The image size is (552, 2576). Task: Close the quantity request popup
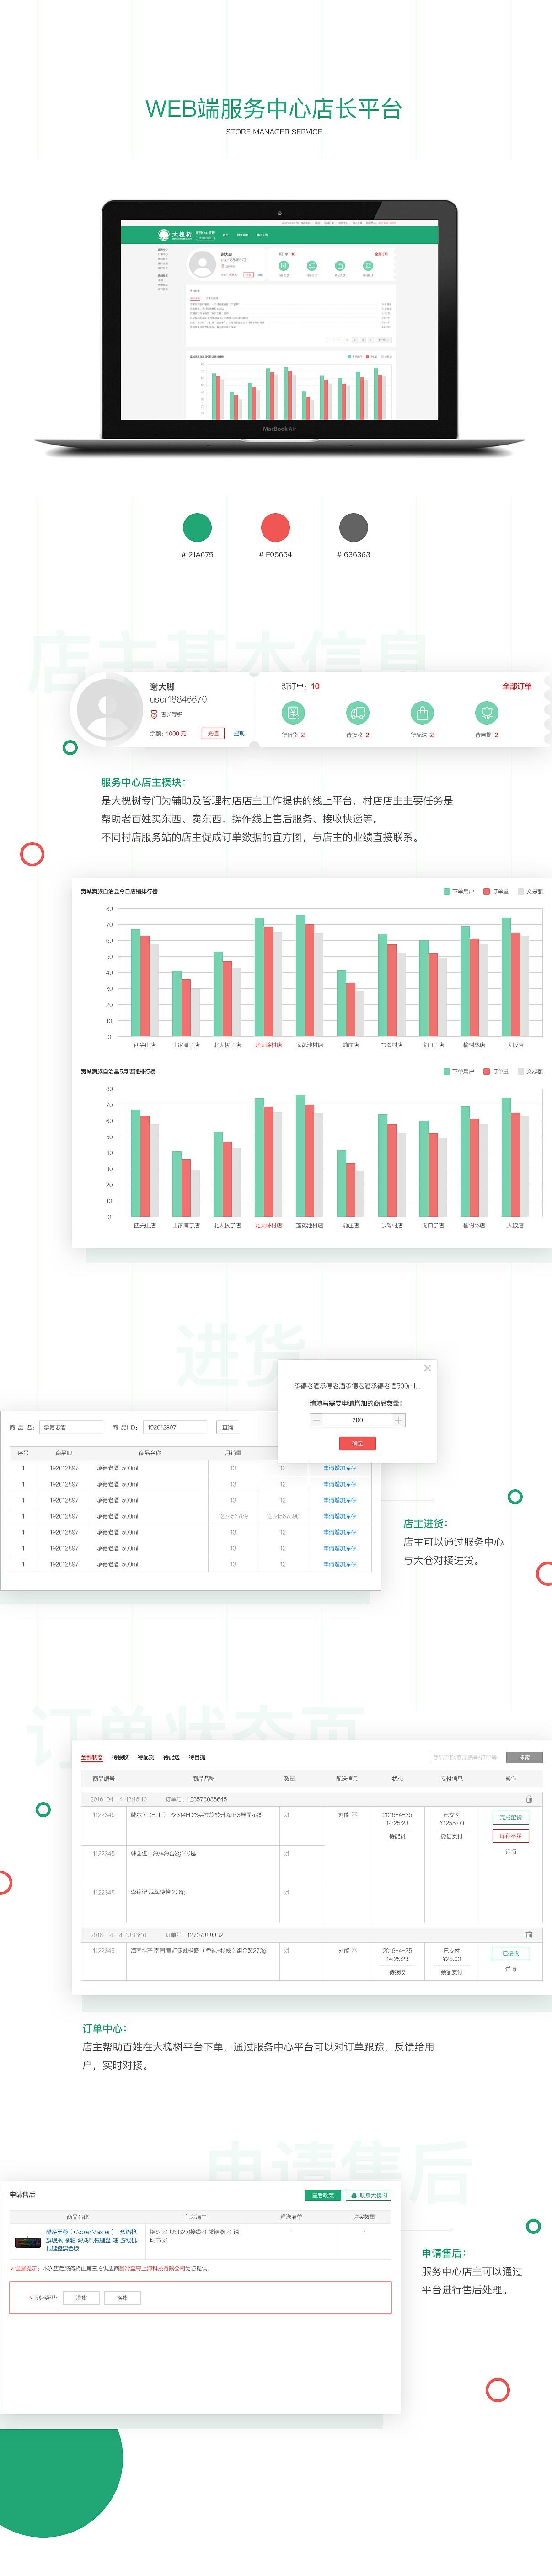[x=427, y=1367]
